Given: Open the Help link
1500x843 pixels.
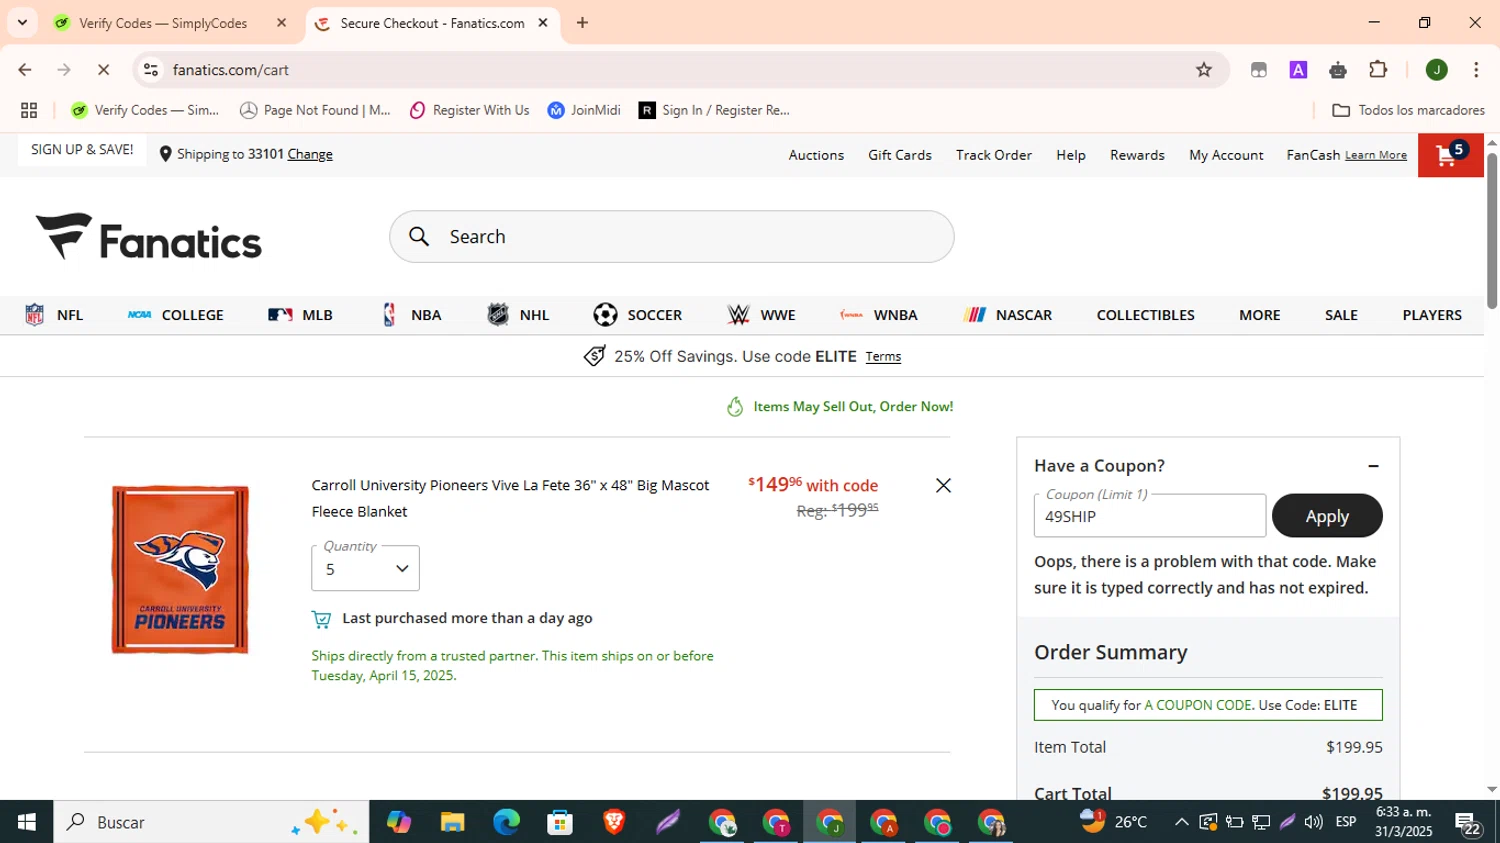Looking at the screenshot, I should click(1070, 155).
